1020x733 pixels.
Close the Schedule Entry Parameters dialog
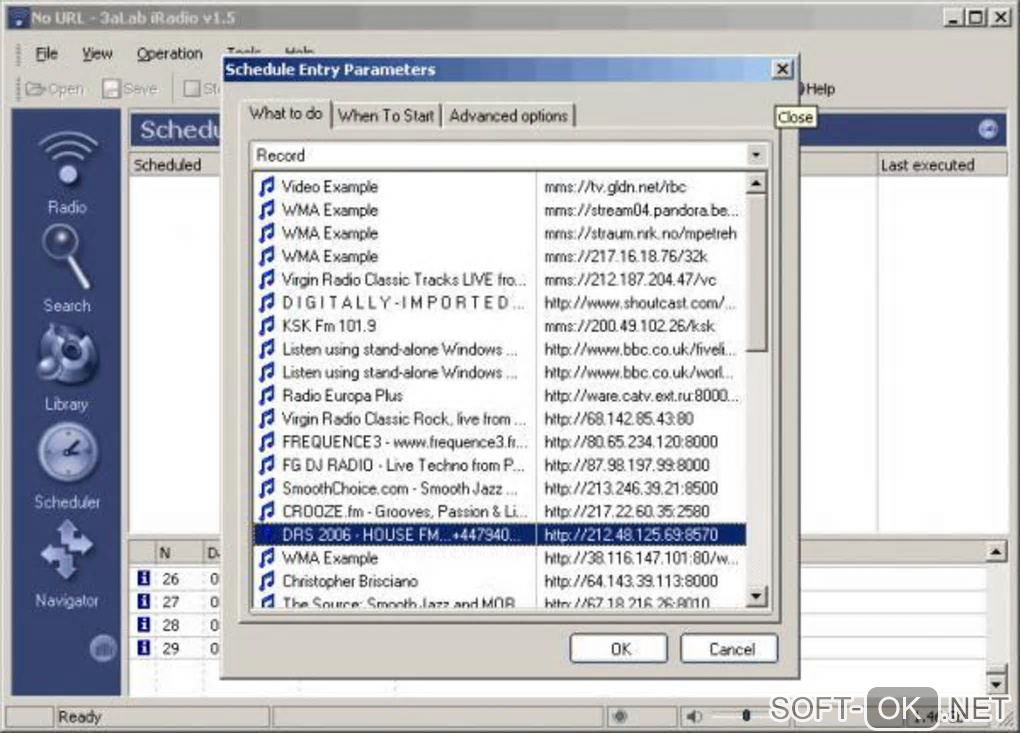782,69
